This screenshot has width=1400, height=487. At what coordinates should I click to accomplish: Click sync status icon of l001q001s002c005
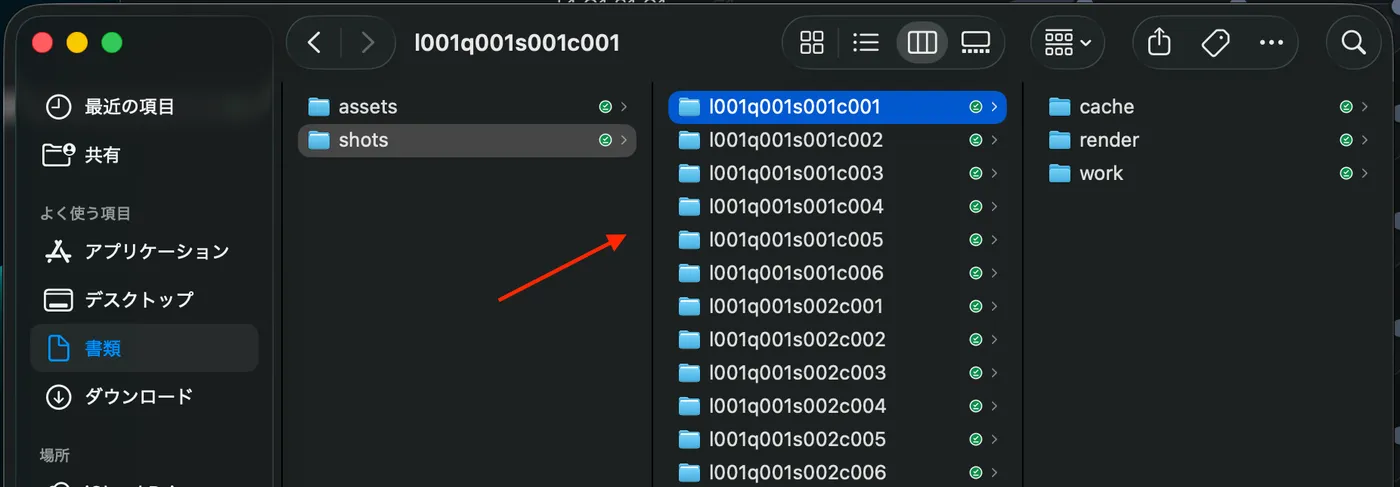pos(975,439)
